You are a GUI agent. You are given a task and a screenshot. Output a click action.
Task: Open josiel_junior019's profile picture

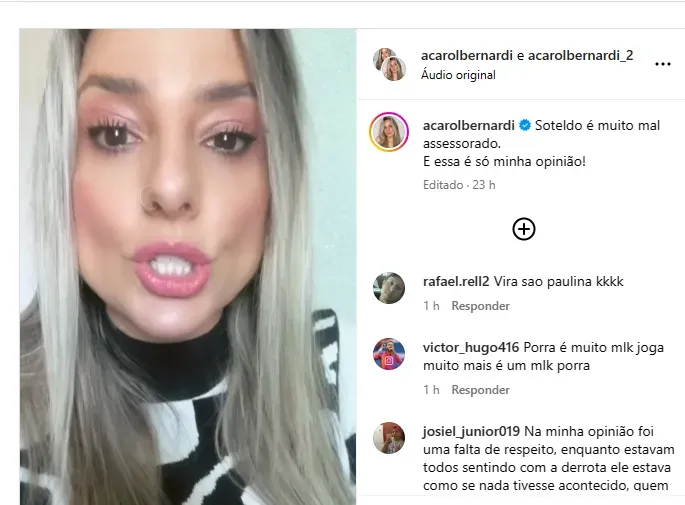pyautogui.click(x=389, y=438)
